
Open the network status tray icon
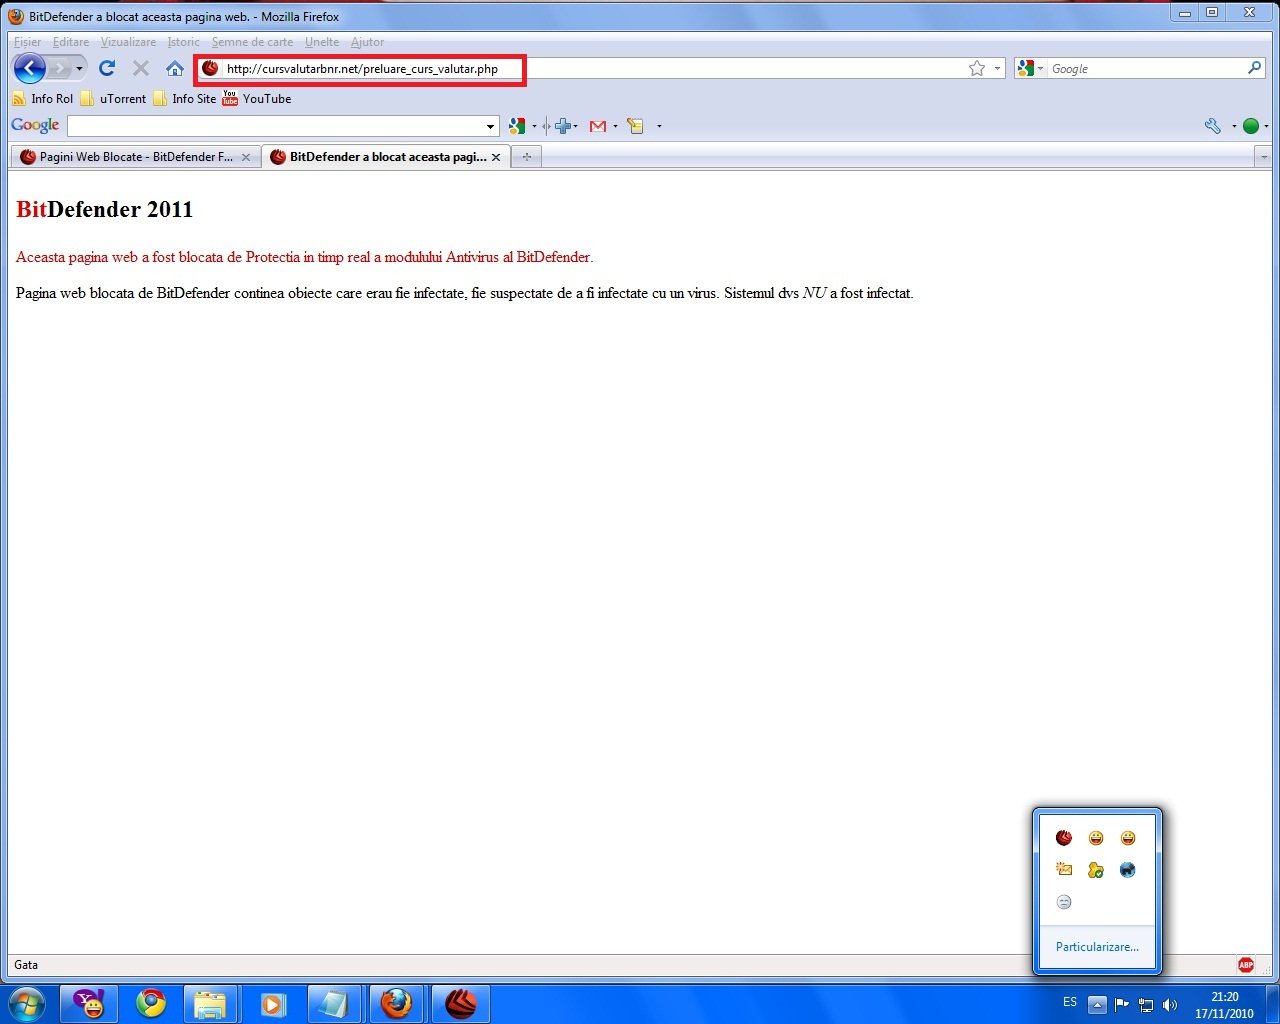(x=1146, y=1005)
